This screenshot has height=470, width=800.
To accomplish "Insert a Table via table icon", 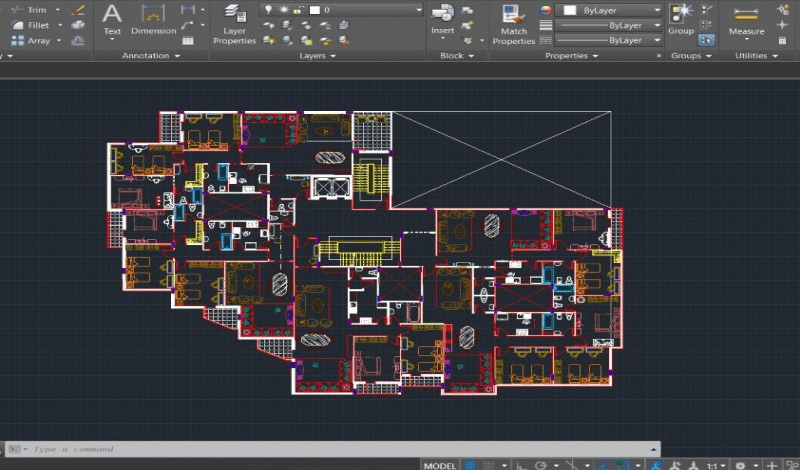I will point(188,41).
